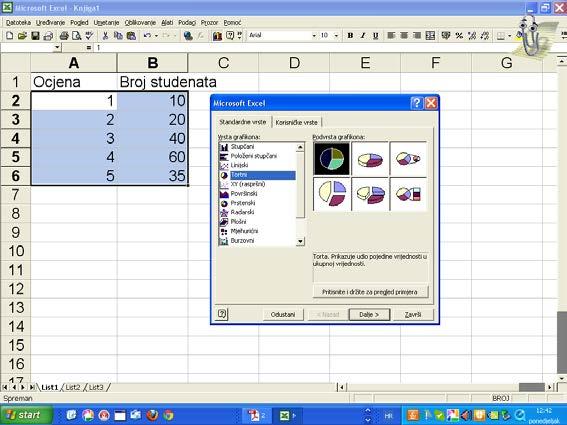
Task: Click the Print icon in toolbar
Action: 64,35
